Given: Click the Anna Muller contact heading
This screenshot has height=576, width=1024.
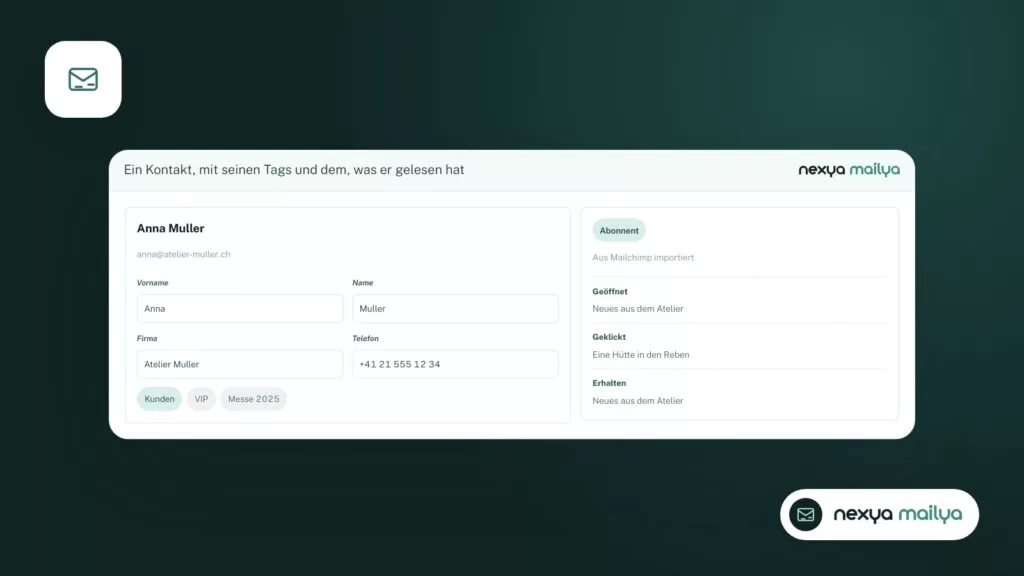Looking at the screenshot, I should pyautogui.click(x=170, y=229).
